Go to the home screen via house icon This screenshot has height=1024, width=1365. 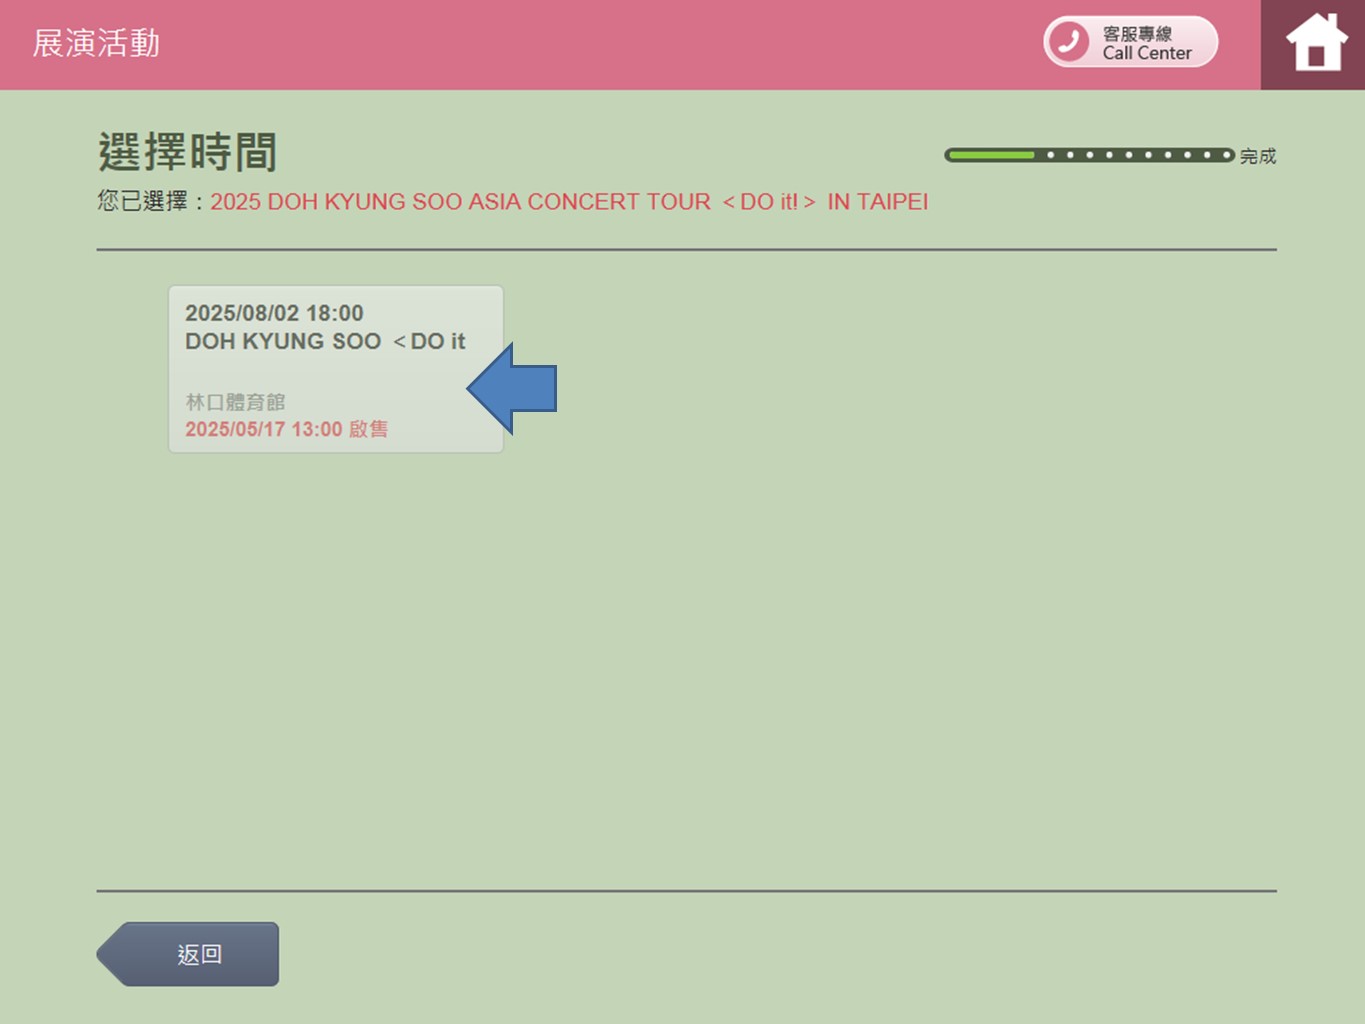[x=1315, y=44]
